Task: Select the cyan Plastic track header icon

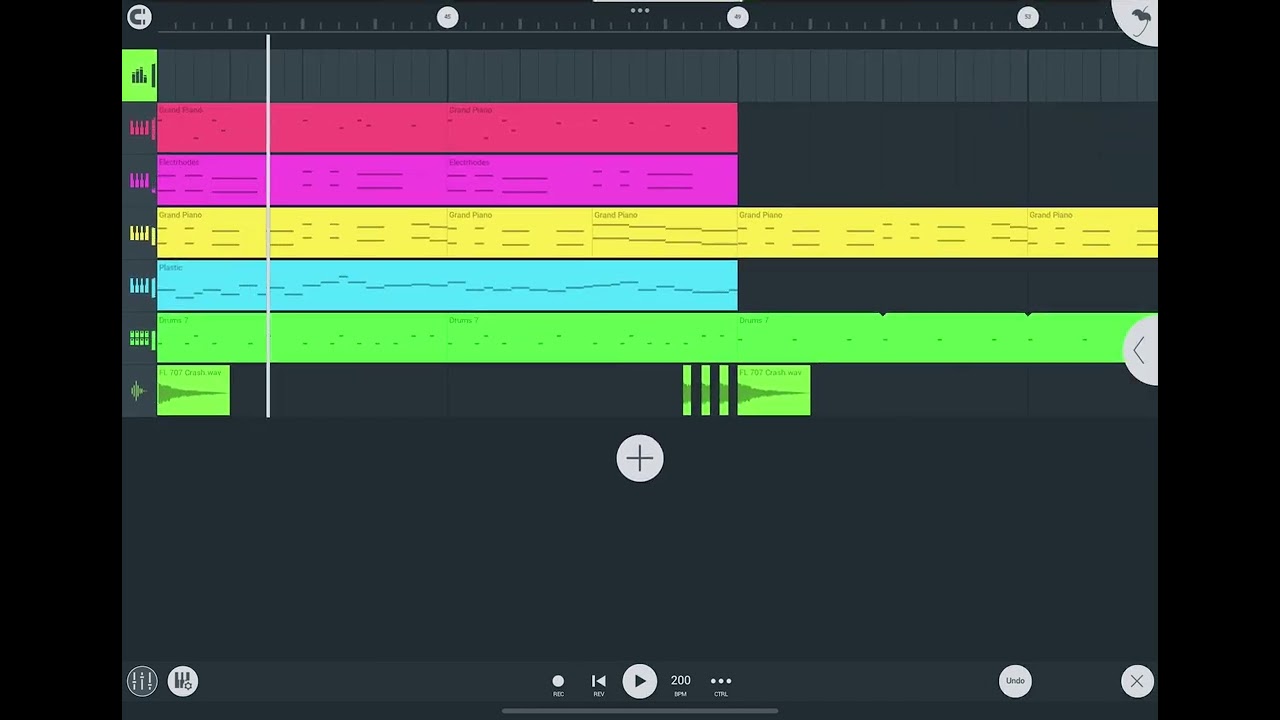Action: [139, 286]
